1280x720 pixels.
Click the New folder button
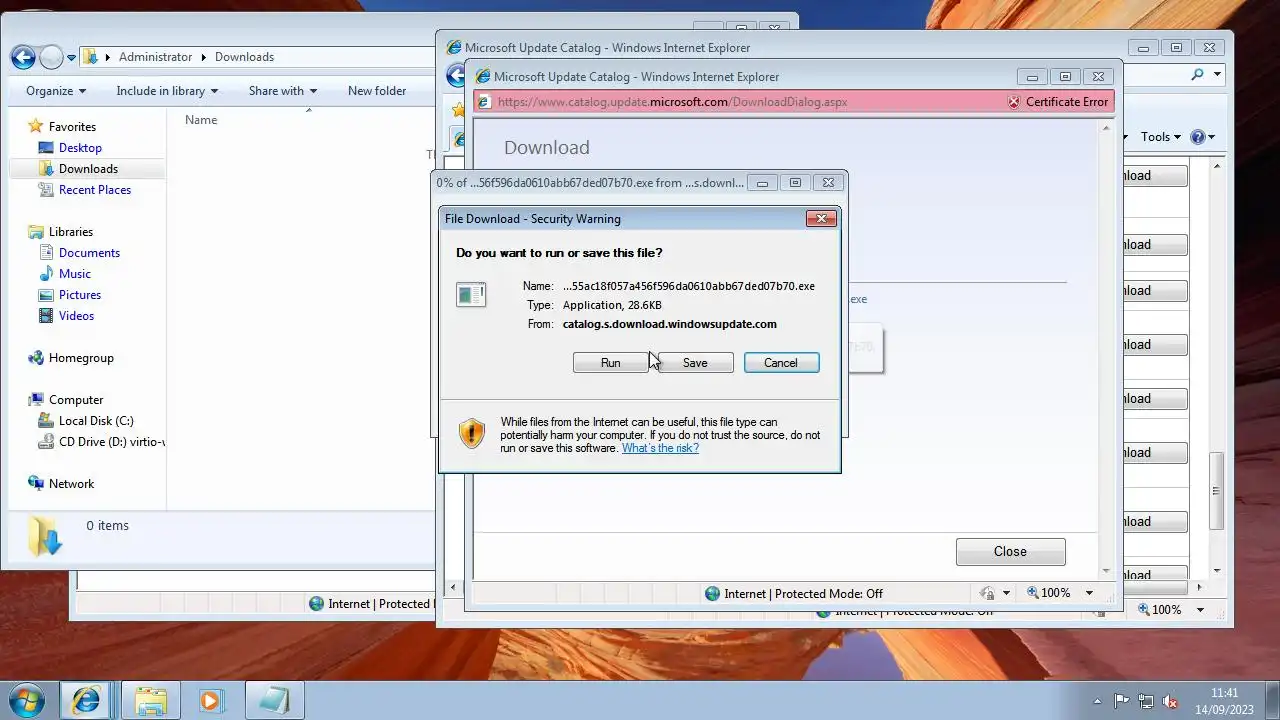(377, 91)
